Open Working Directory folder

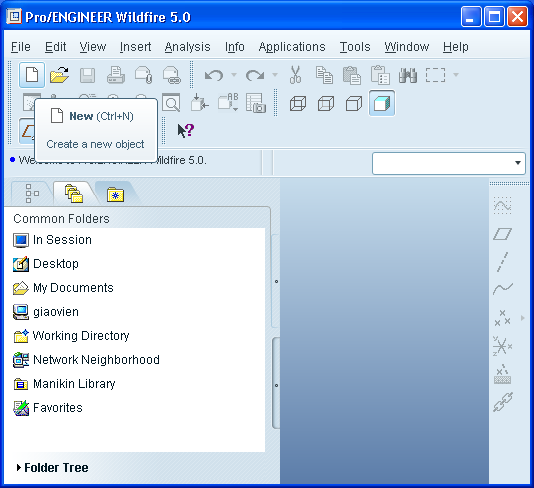71,336
